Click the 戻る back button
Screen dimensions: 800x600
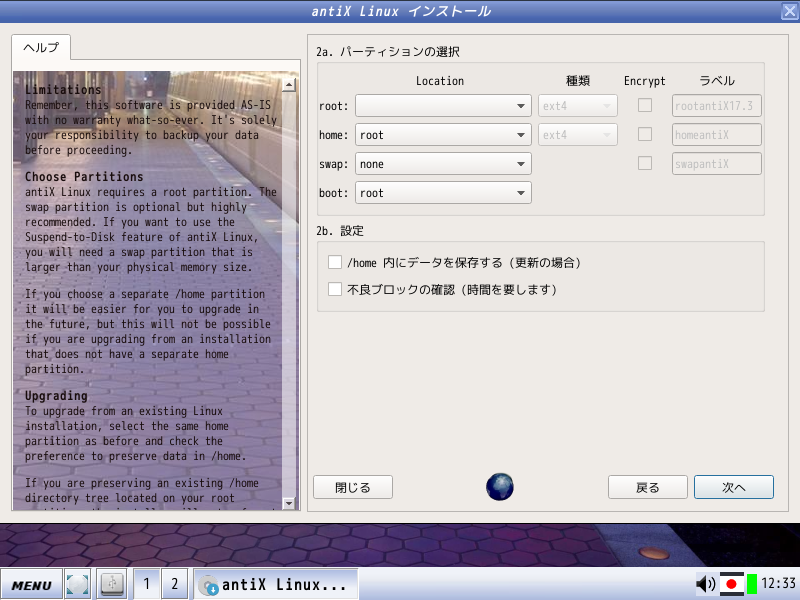648,487
